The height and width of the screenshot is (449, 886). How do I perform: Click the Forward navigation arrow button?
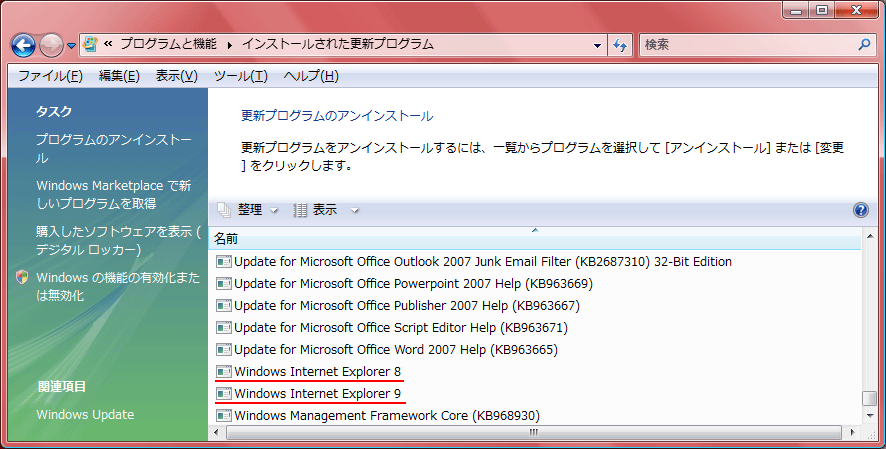tap(51, 45)
